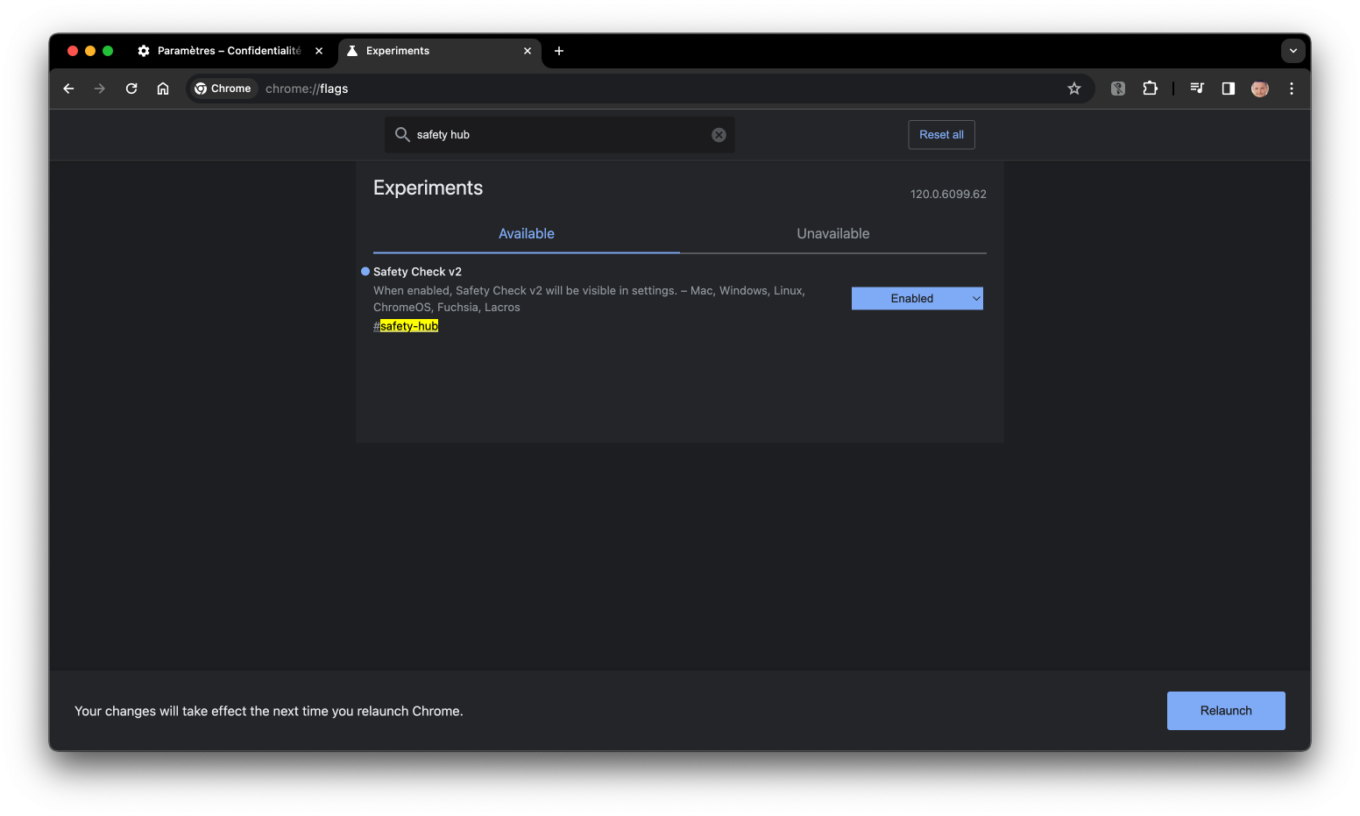
Task: Clear the safety hub search text
Action: tap(719, 135)
